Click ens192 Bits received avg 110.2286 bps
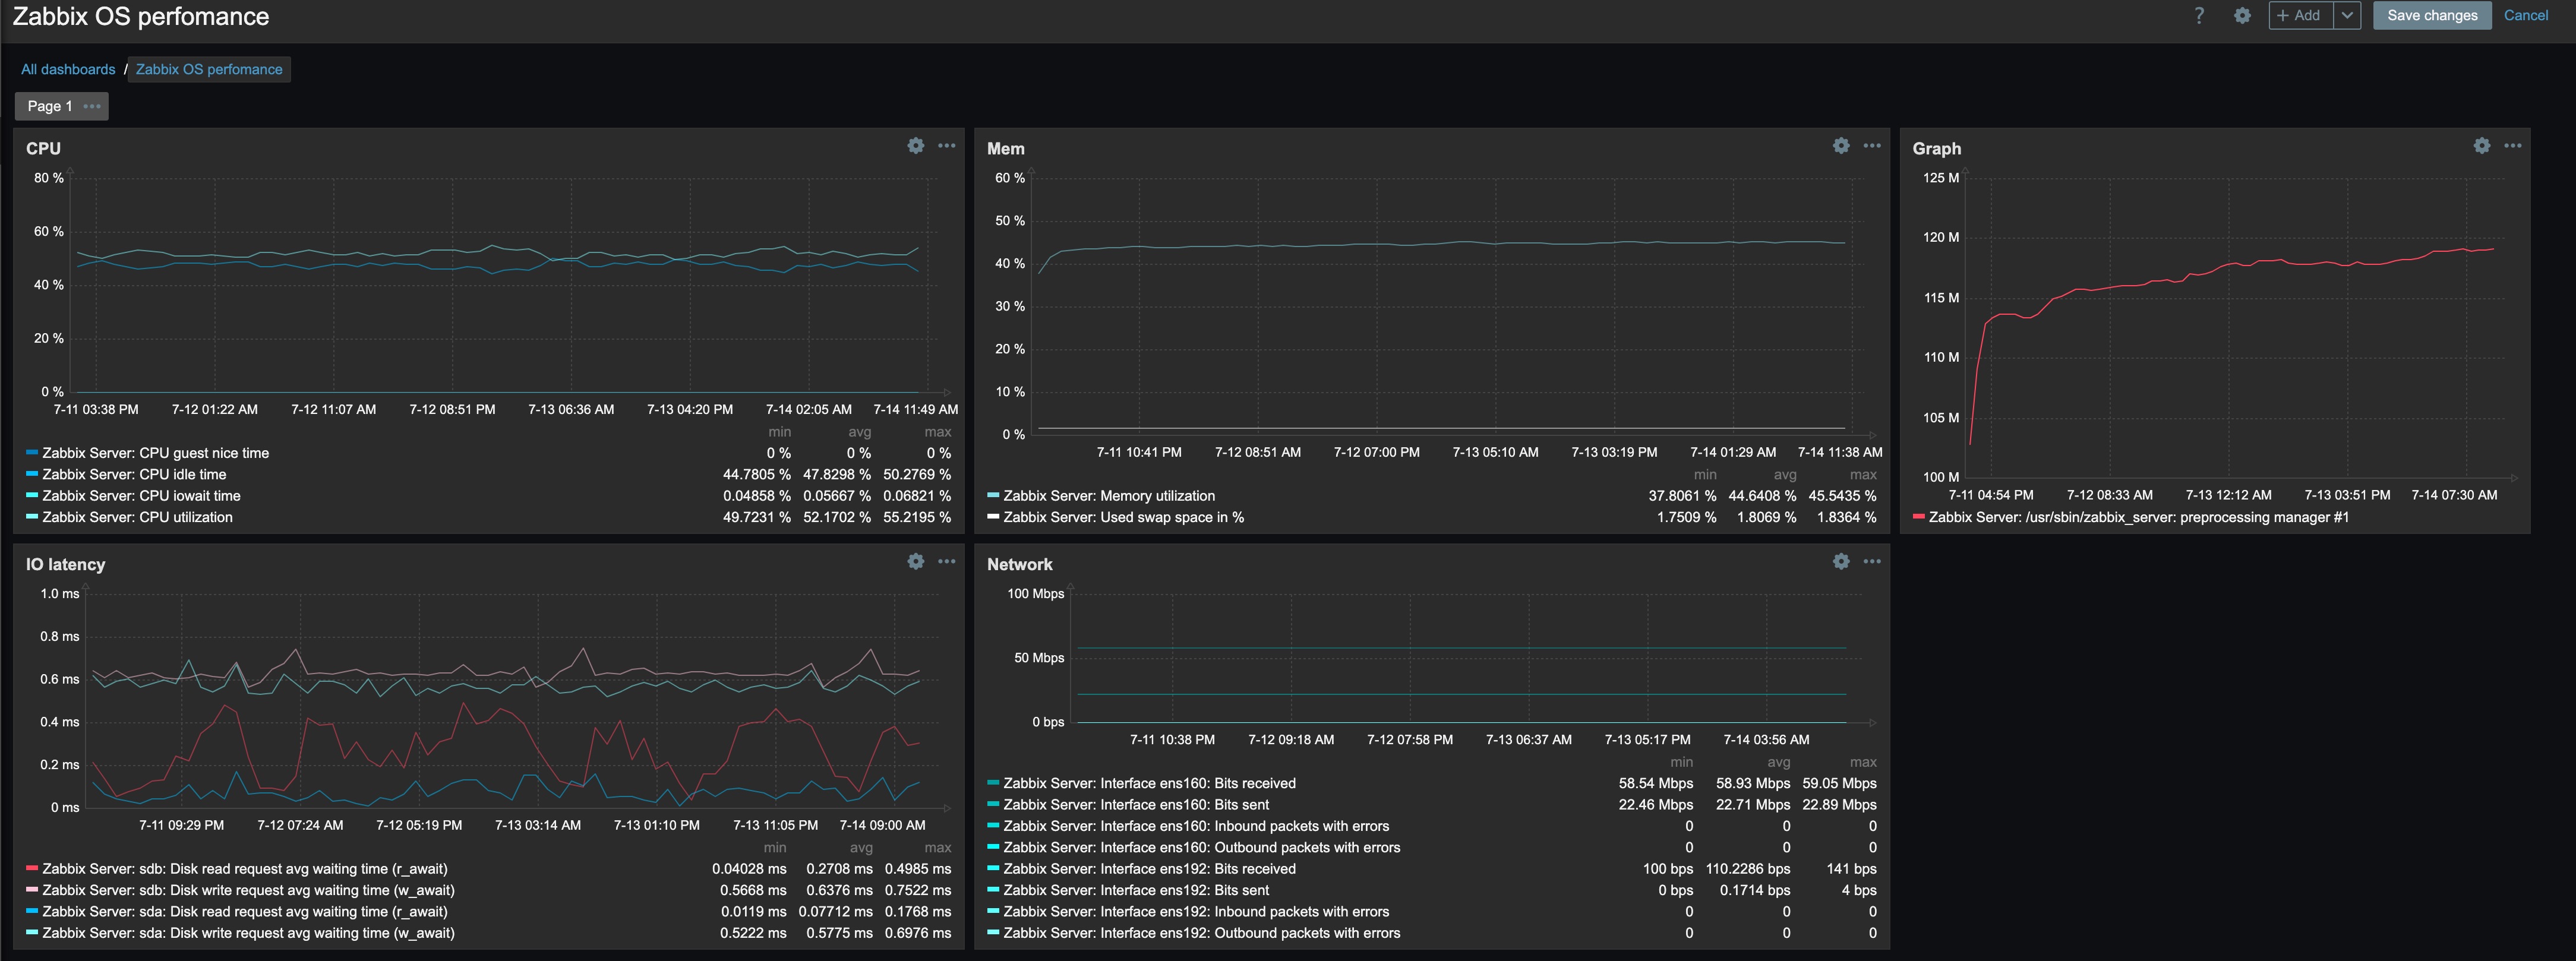 [x=1748, y=869]
